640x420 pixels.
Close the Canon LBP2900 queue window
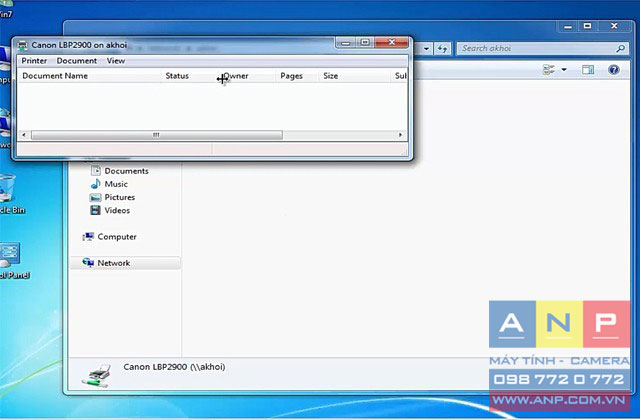[x=391, y=42]
